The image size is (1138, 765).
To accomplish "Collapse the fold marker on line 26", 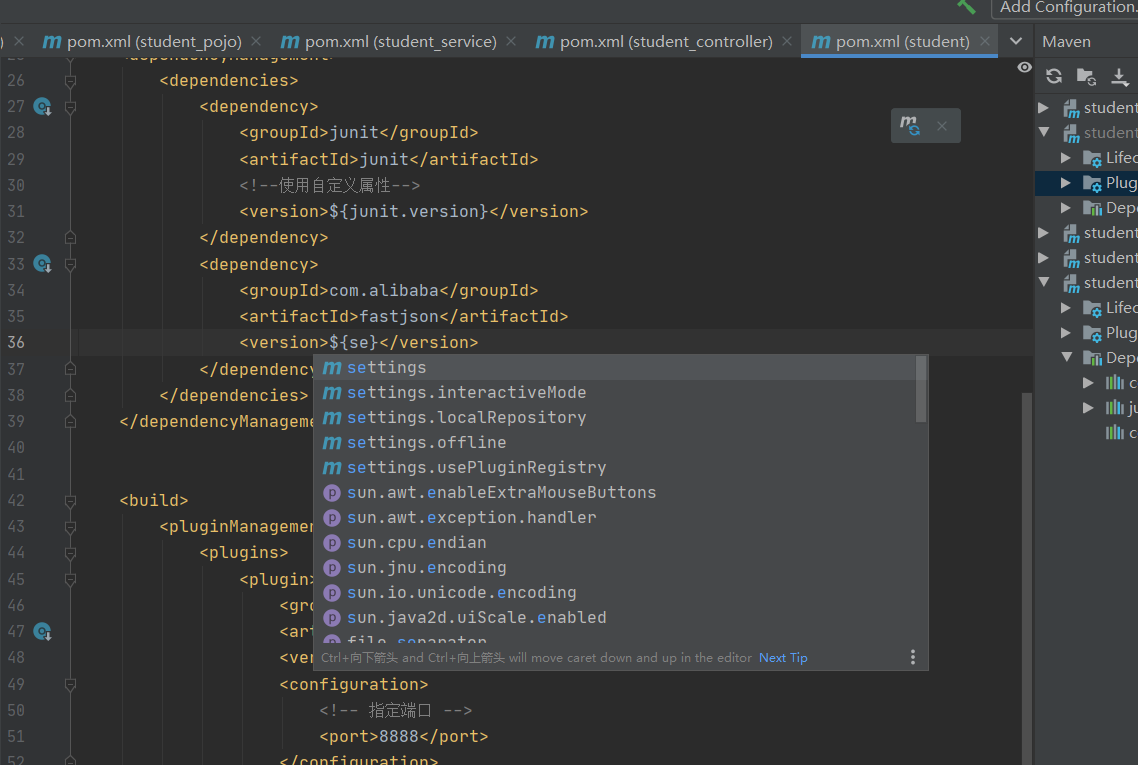I will coord(70,81).
